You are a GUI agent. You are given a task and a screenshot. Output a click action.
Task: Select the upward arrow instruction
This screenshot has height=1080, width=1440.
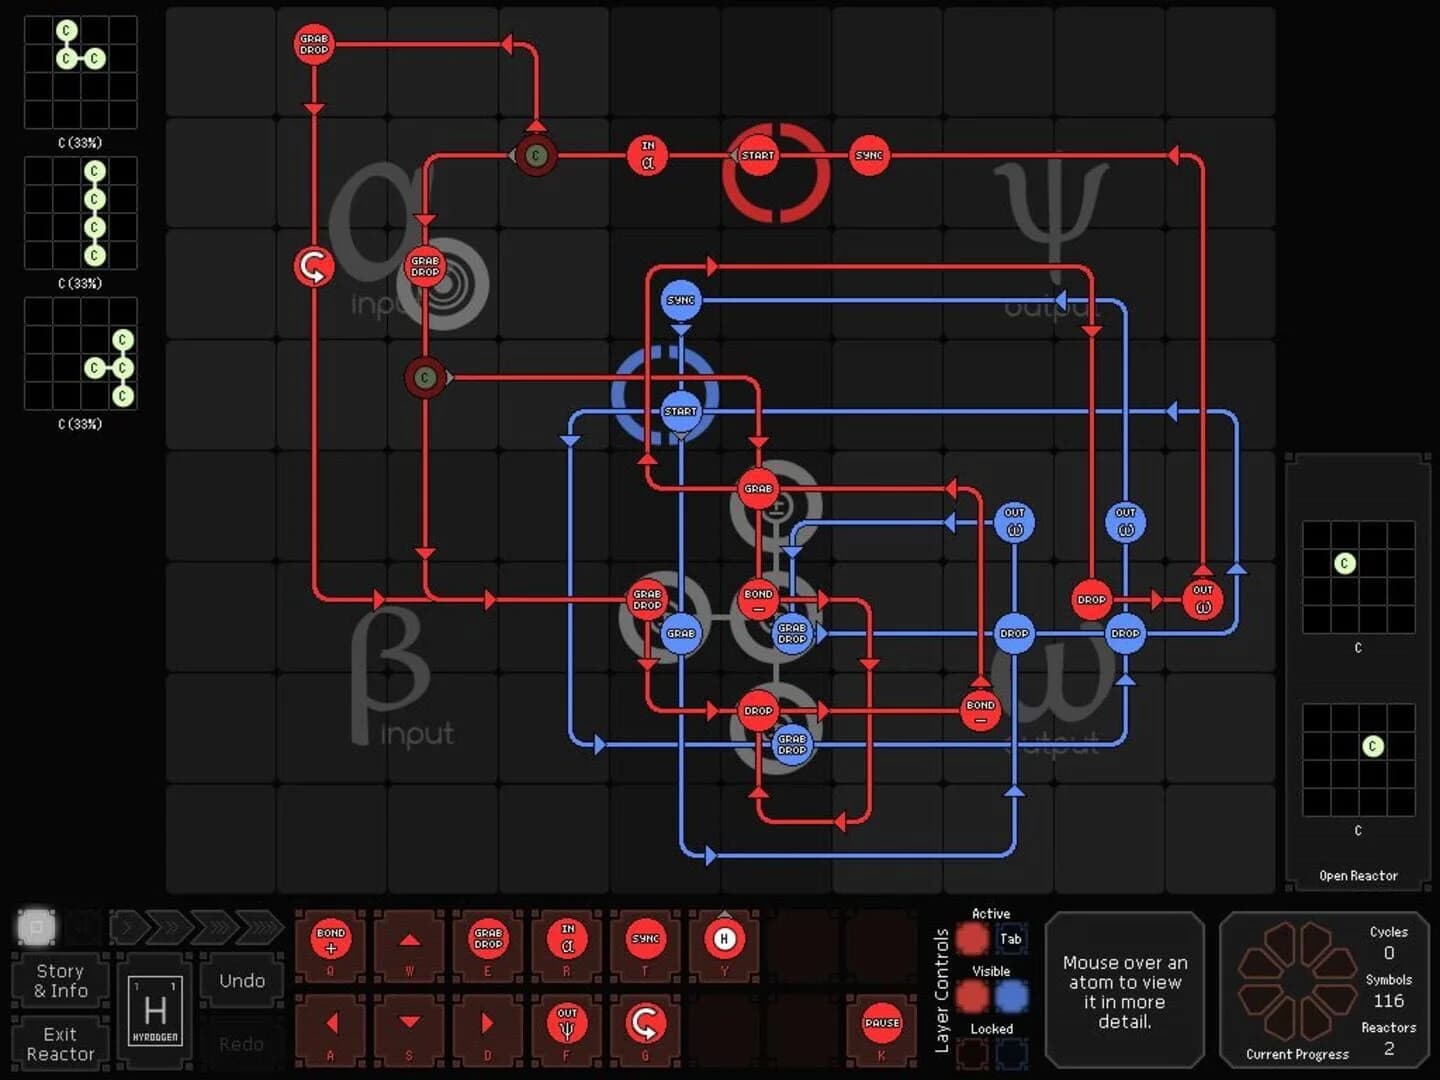[409, 940]
